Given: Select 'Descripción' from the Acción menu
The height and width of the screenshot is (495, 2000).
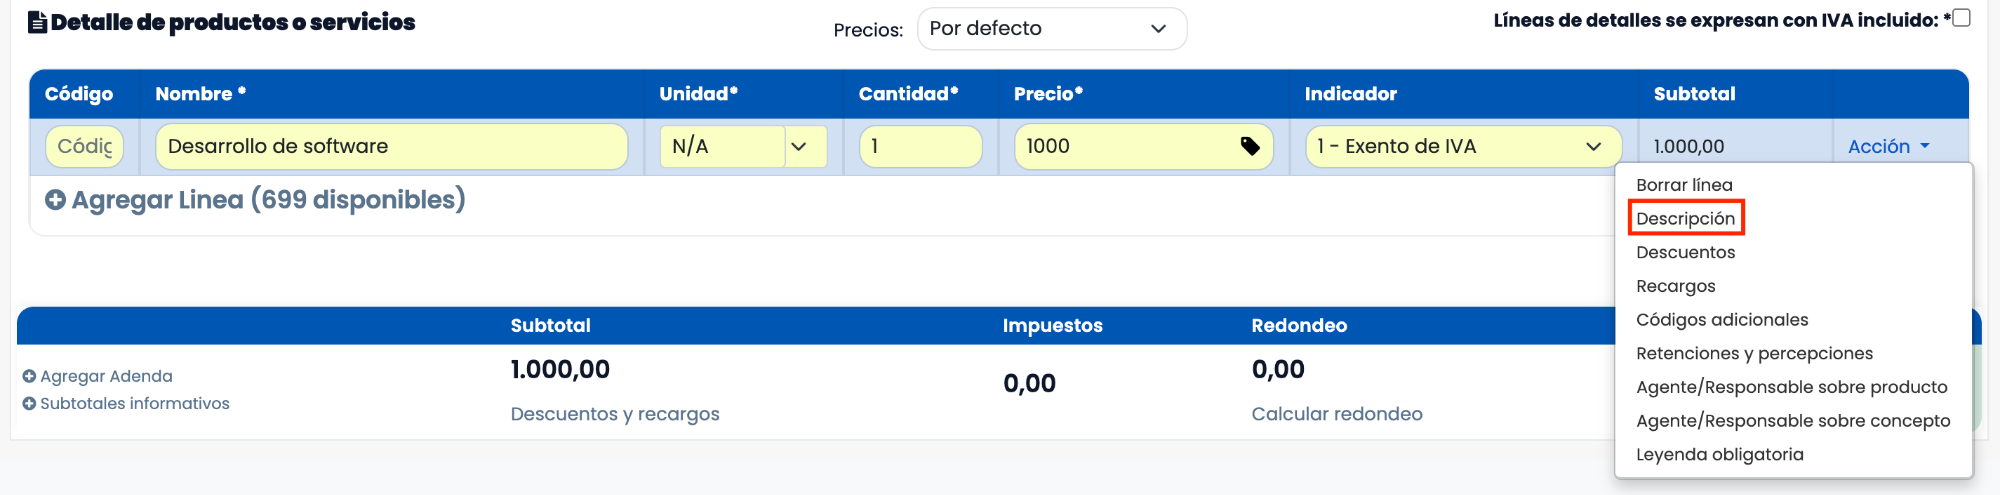Looking at the screenshot, I should pos(1685,218).
